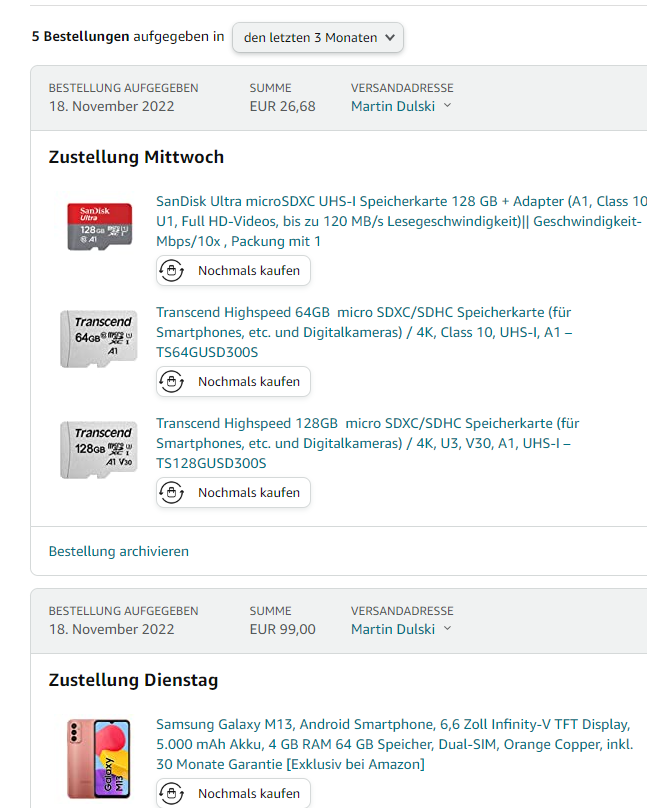Click the 'Zustellung Mittwoch' heading
647x808 pixels.
pos(136,157)
